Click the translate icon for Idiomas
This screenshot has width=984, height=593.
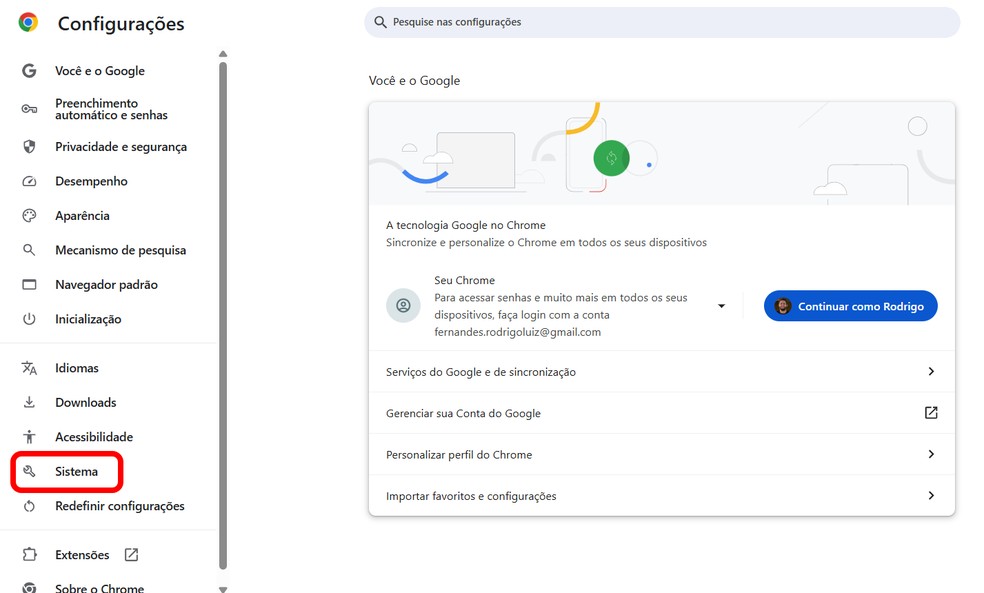coord(29,368)
